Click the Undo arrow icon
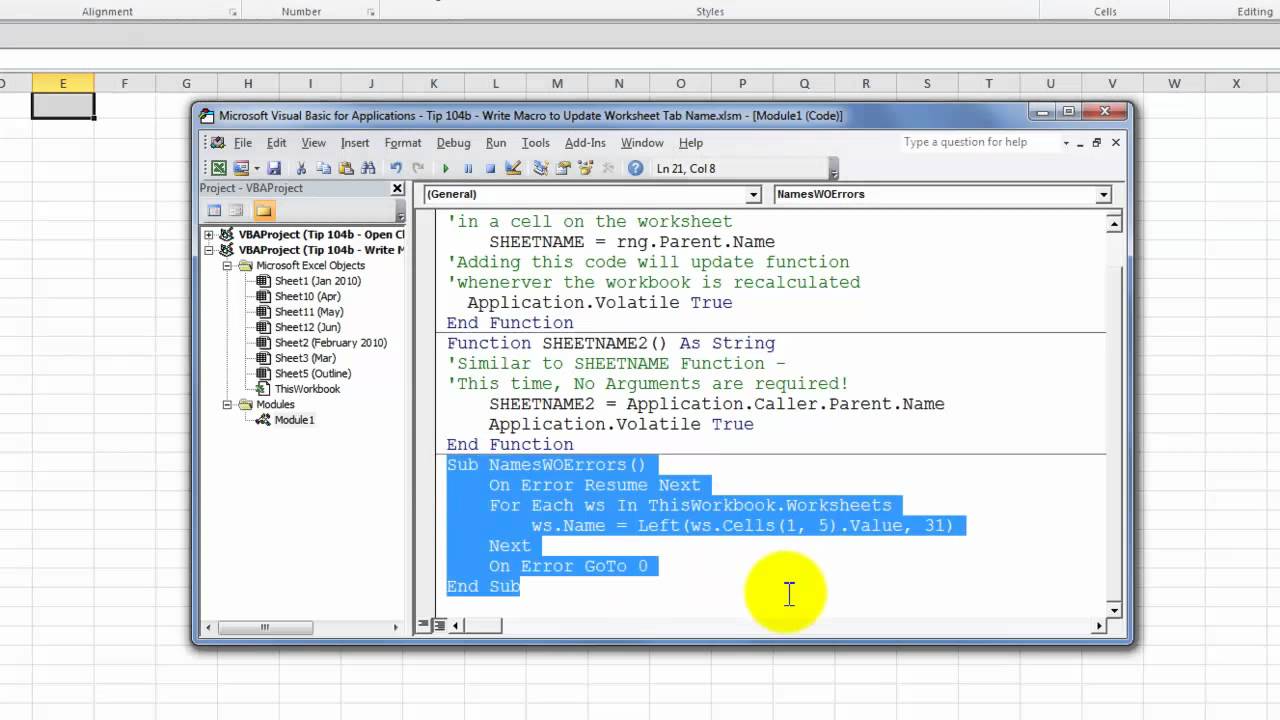 click(x=396, y=168)
